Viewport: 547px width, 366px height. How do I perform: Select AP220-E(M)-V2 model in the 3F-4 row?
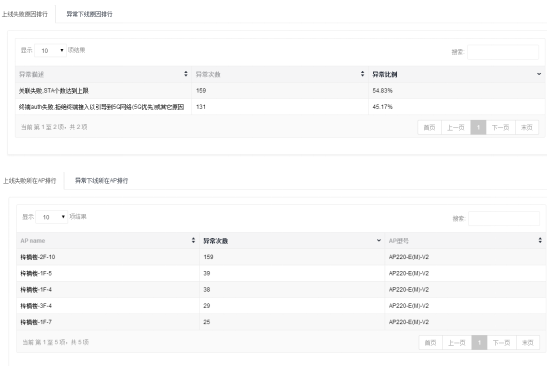[x=409, y=306]
